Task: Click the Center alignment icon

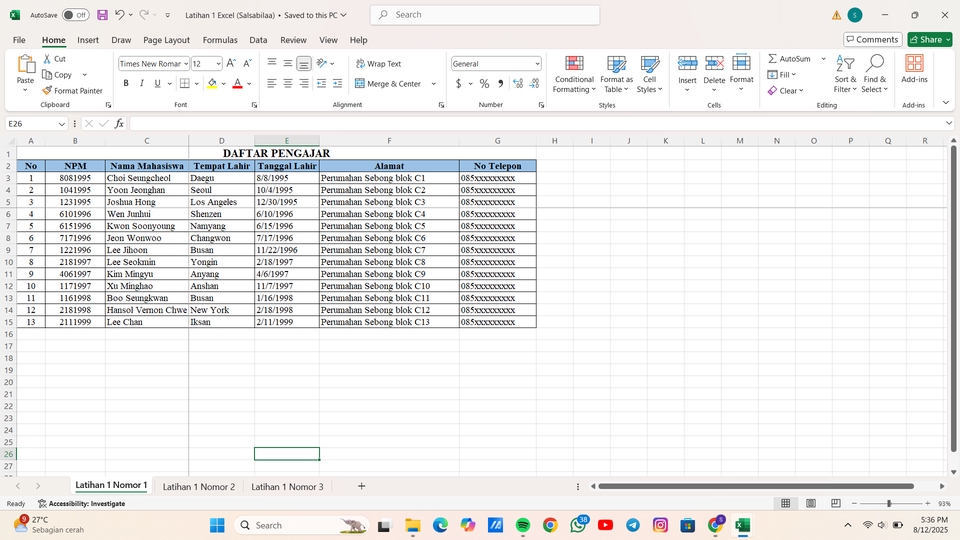Action: pyautogui.click(x=288, y=83)
